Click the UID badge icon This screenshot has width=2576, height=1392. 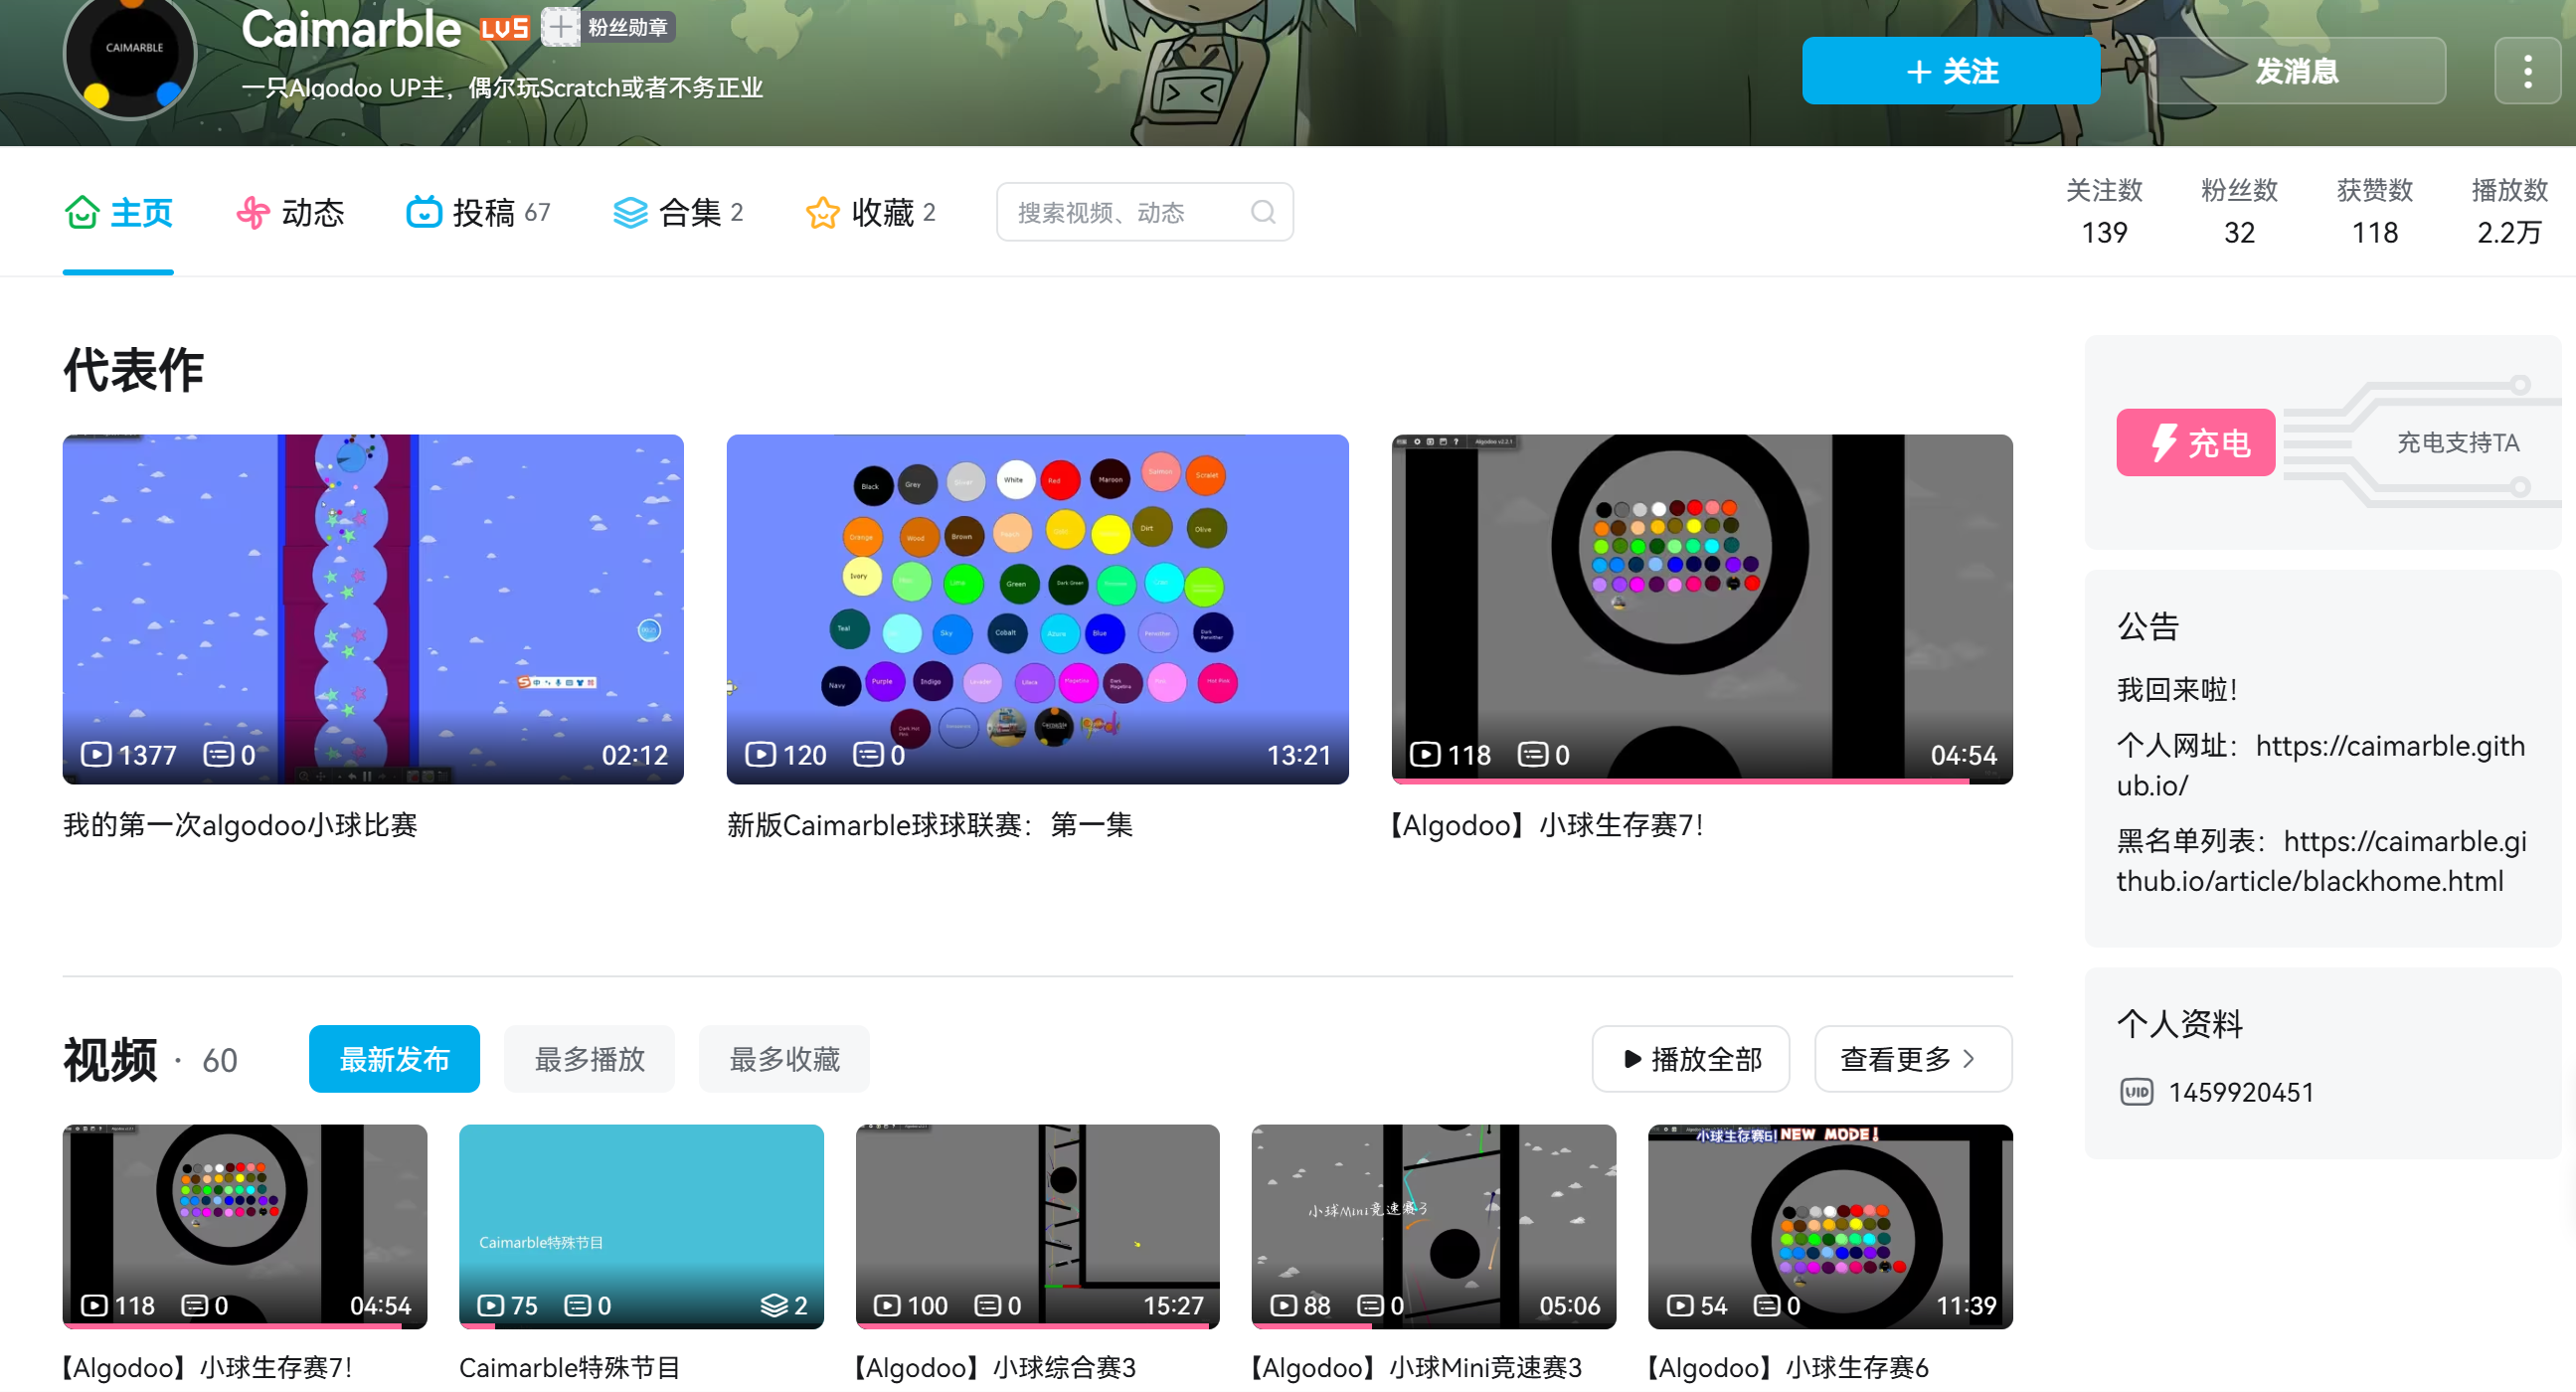tap(2137, 1092)
